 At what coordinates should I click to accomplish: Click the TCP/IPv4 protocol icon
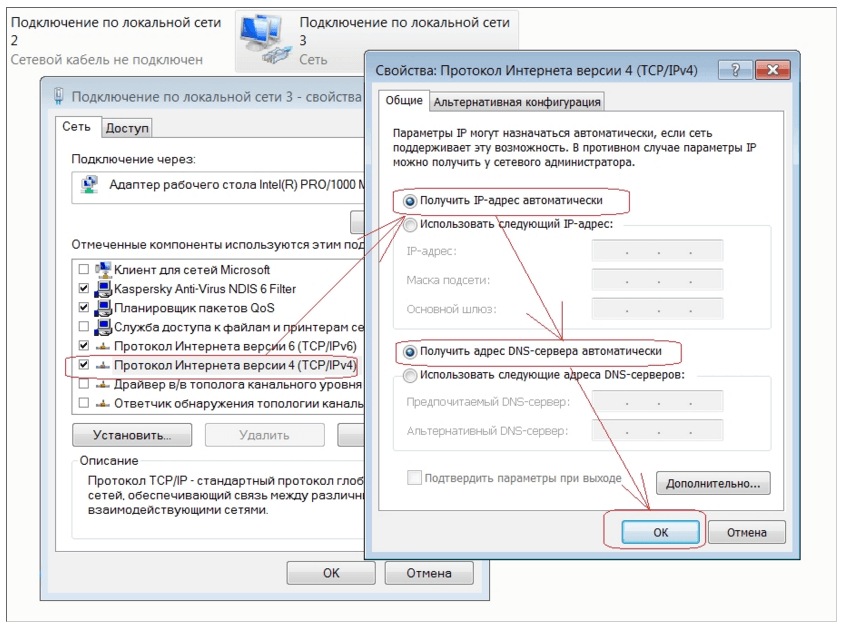[x=102, y=365]
